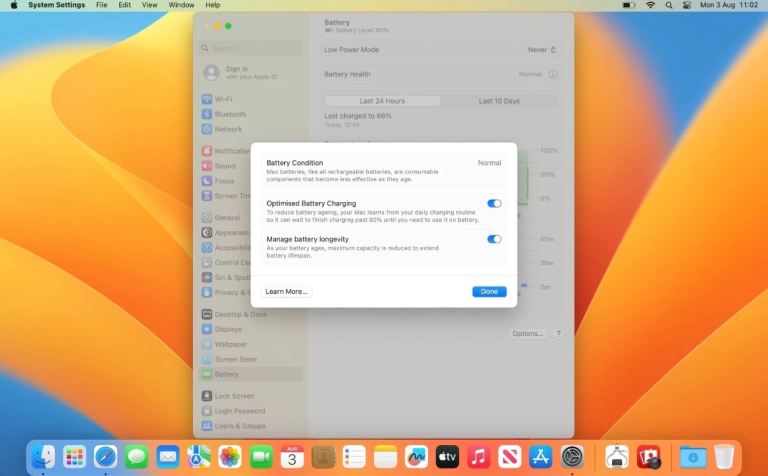Open Messages from the Dock
768x476 pixels.
[x=136, y=457]
